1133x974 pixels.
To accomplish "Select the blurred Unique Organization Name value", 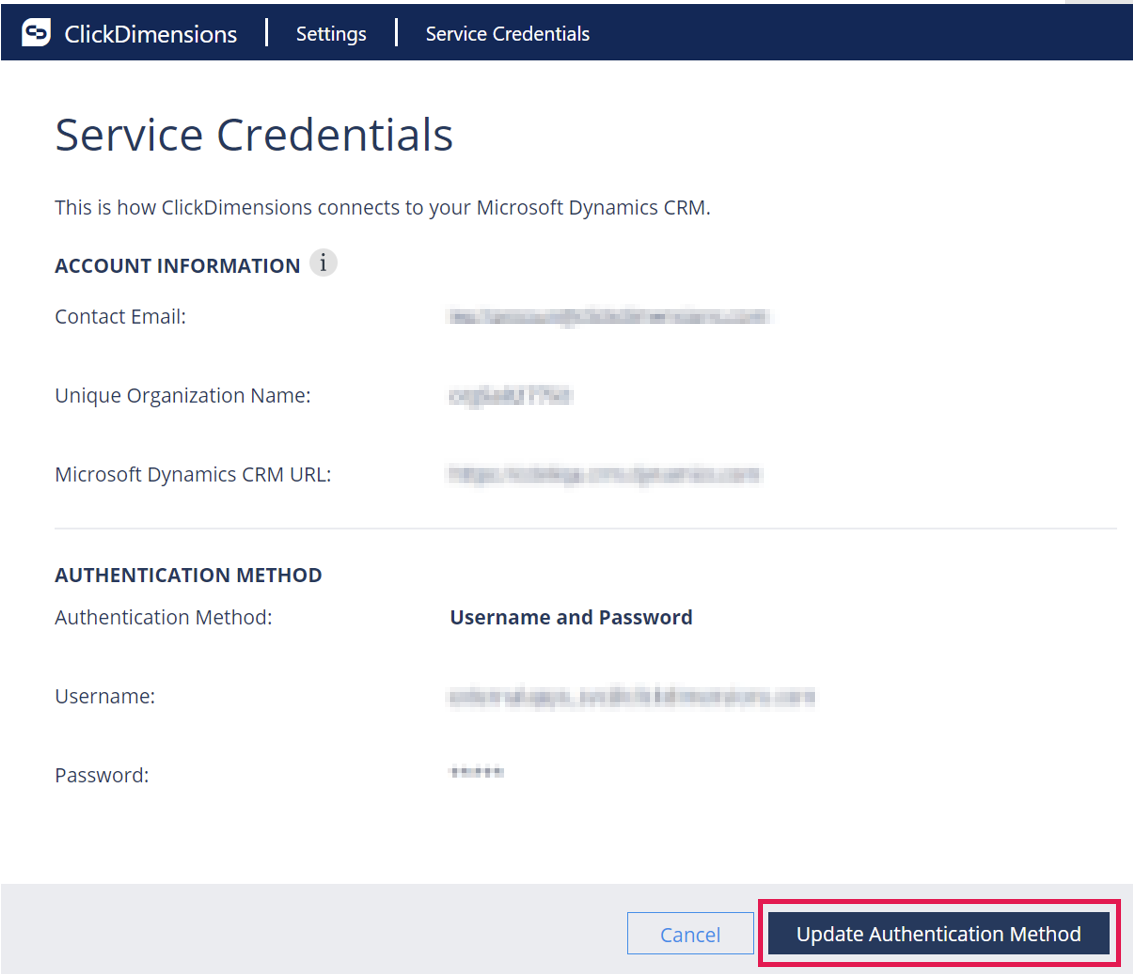I will coord(511,395).
